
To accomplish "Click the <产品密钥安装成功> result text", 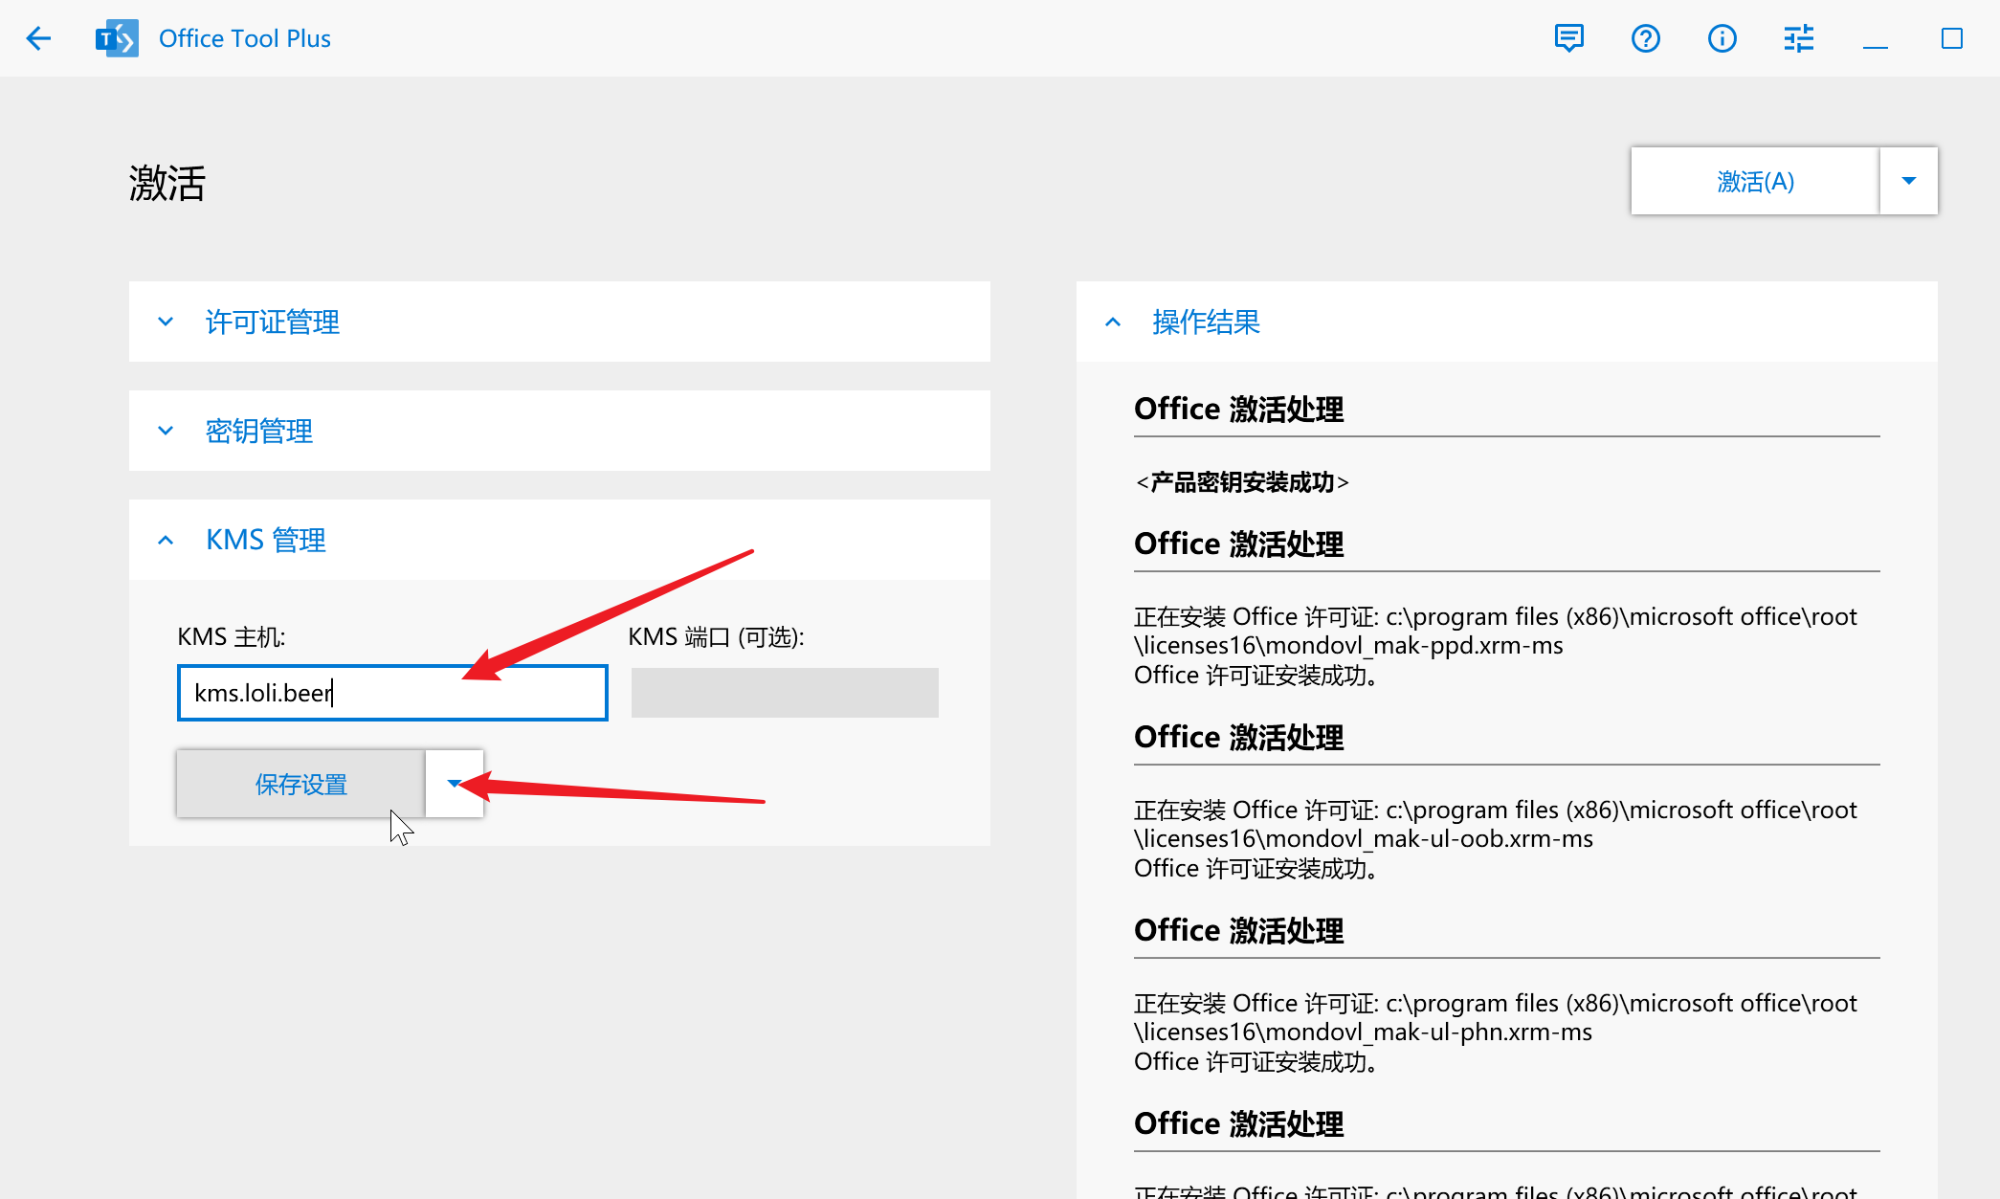I will 1242,482.
